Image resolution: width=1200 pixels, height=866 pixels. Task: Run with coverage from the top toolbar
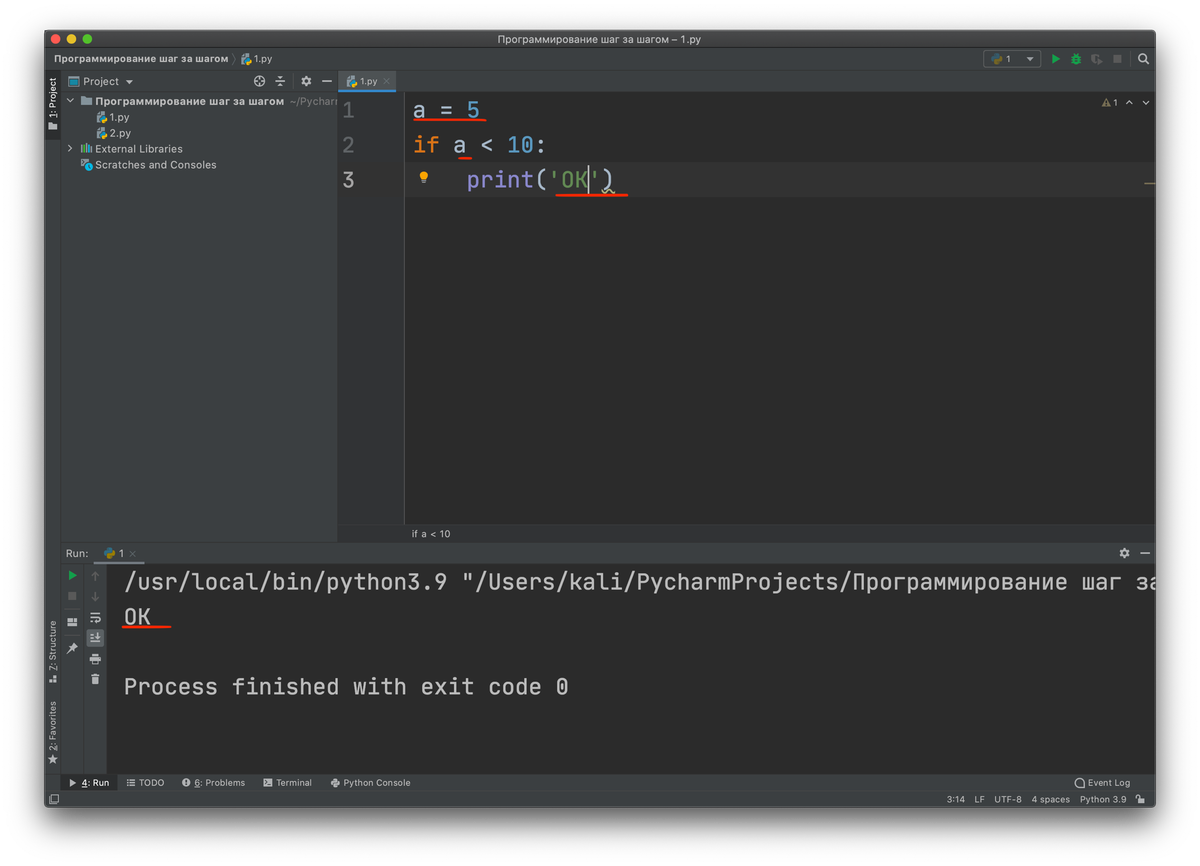coord(1097,59)
